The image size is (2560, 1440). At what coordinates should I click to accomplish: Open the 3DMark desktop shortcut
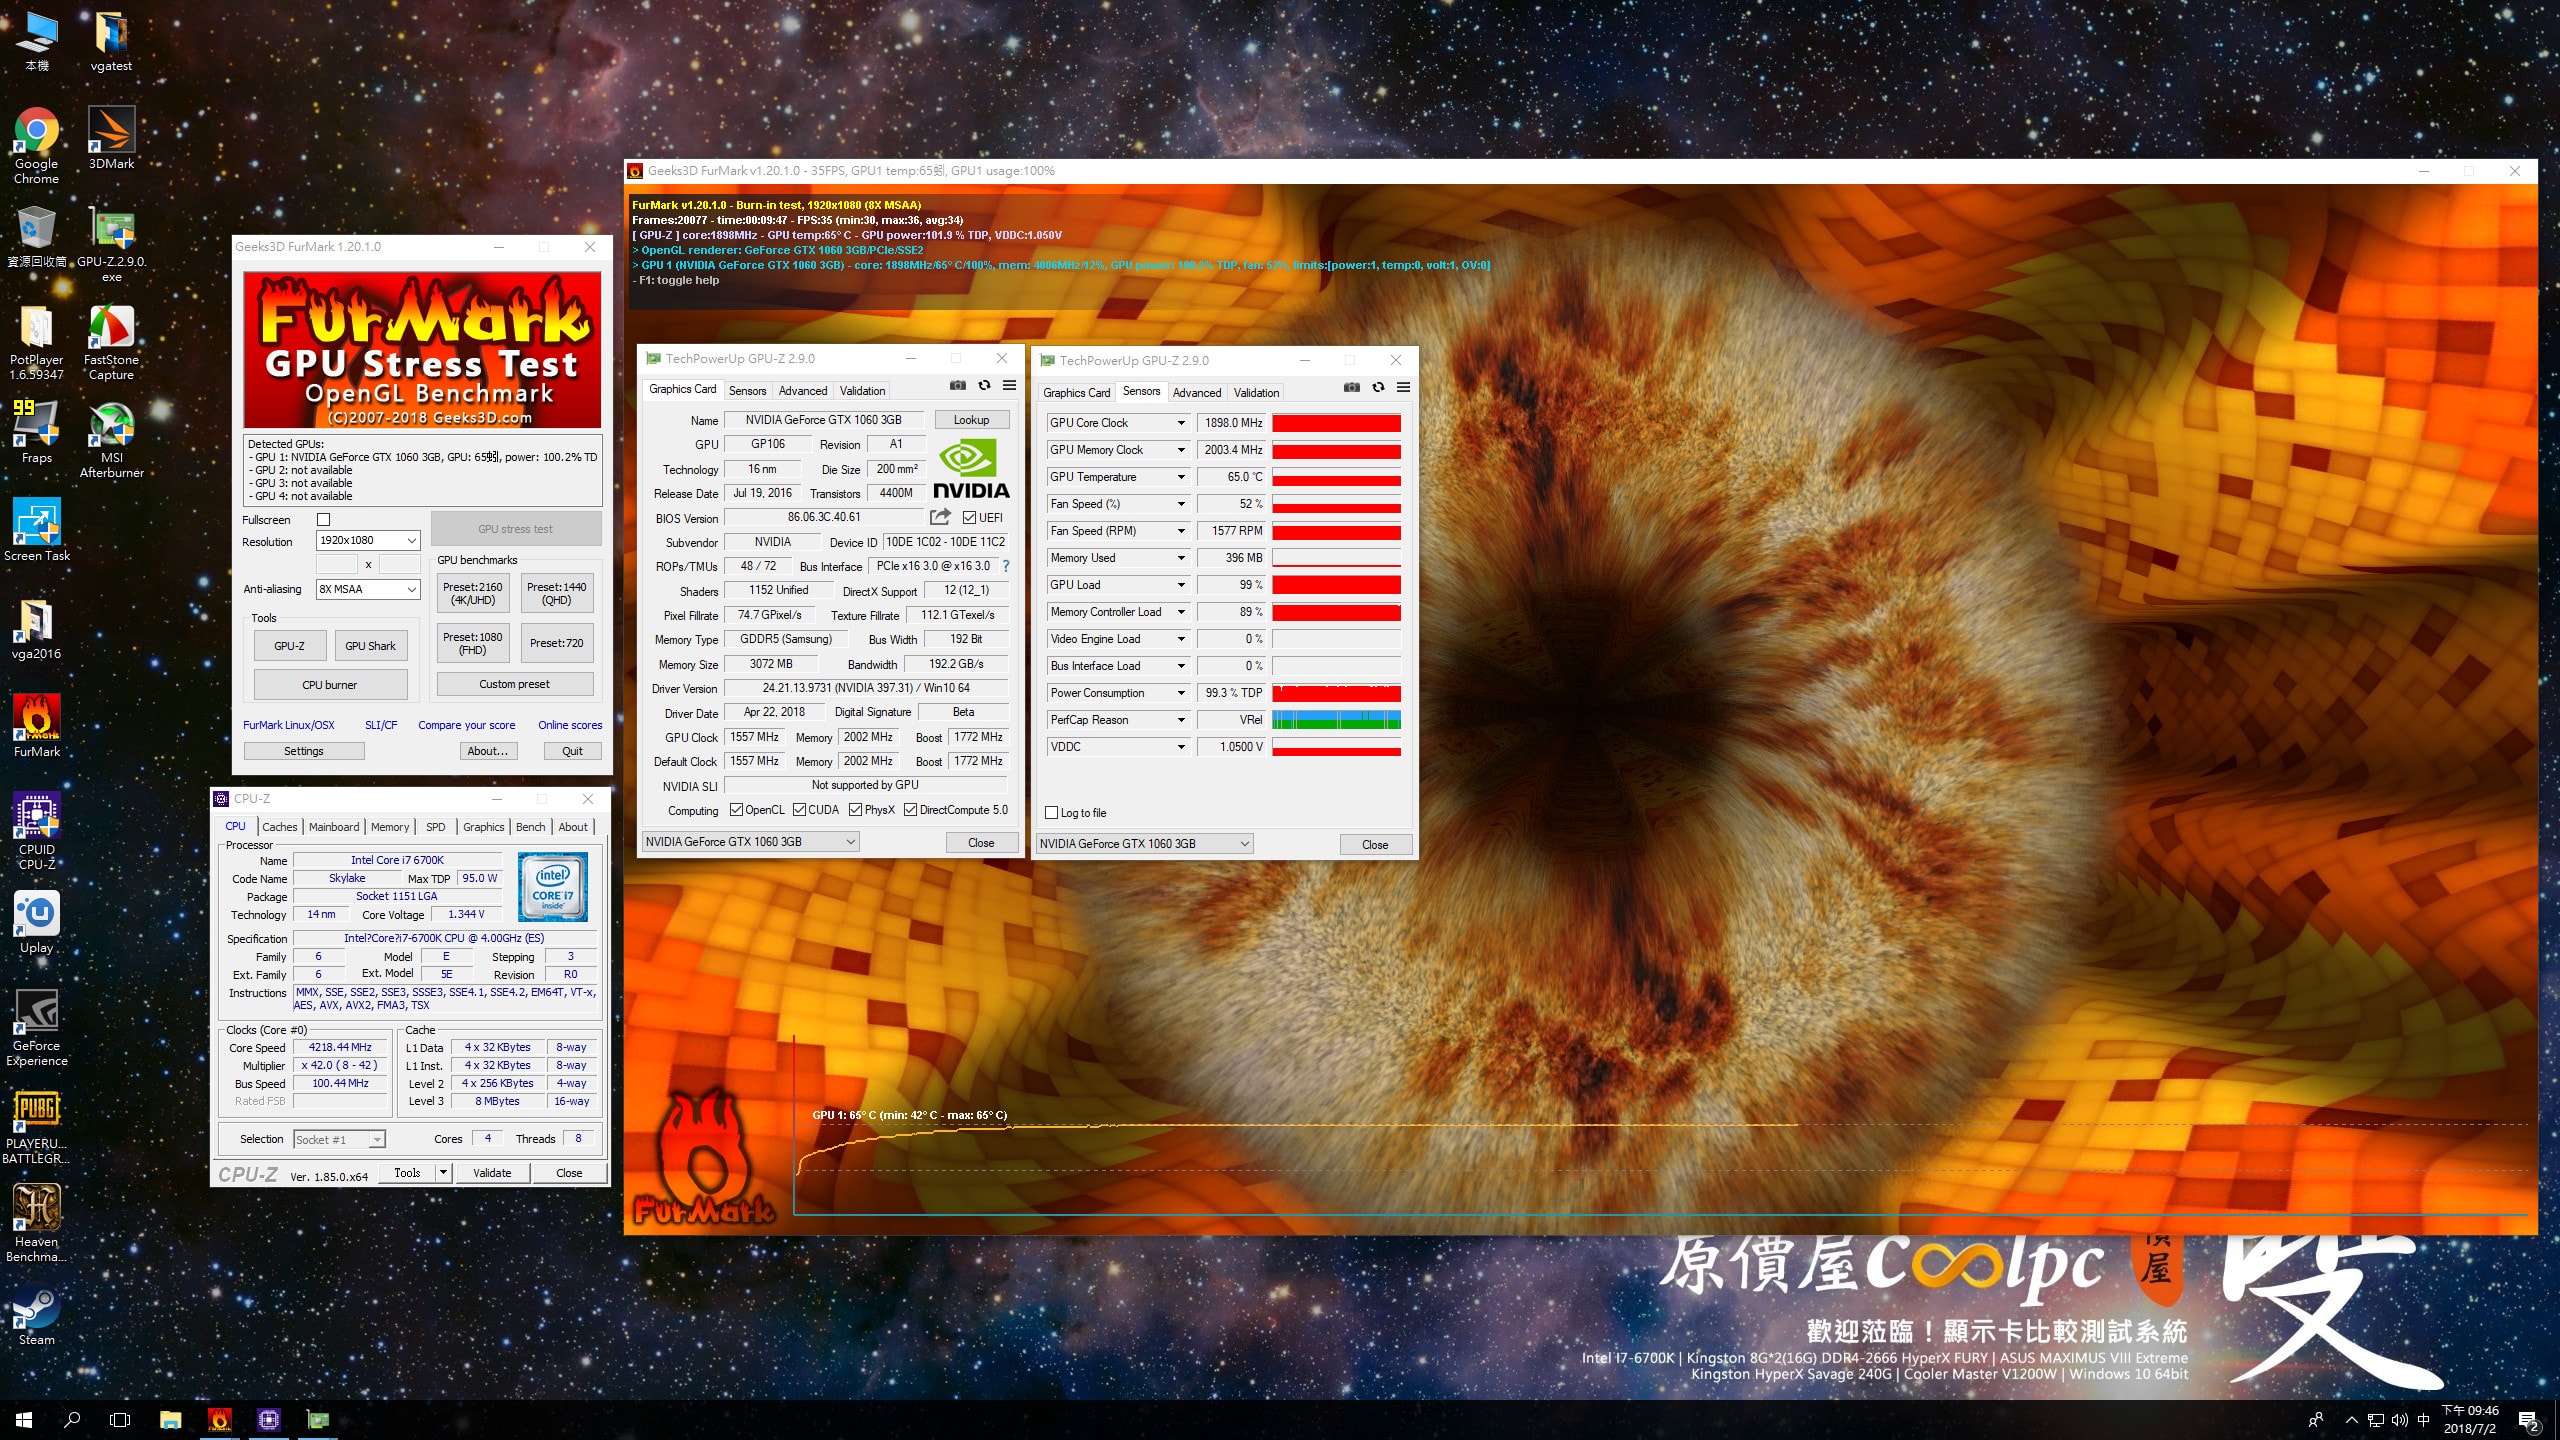pyautogui.click(x=111, y=138)
